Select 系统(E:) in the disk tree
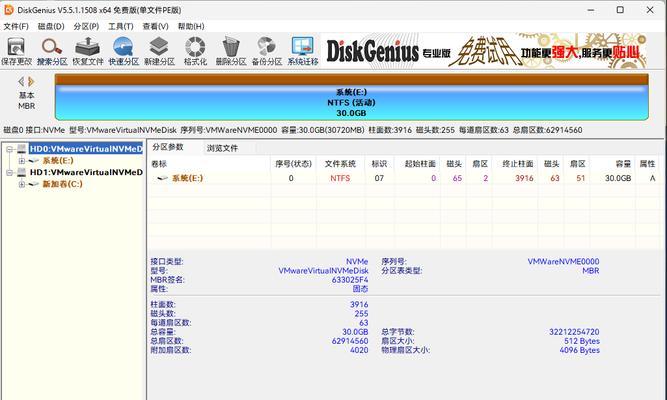 pos(58,161)
